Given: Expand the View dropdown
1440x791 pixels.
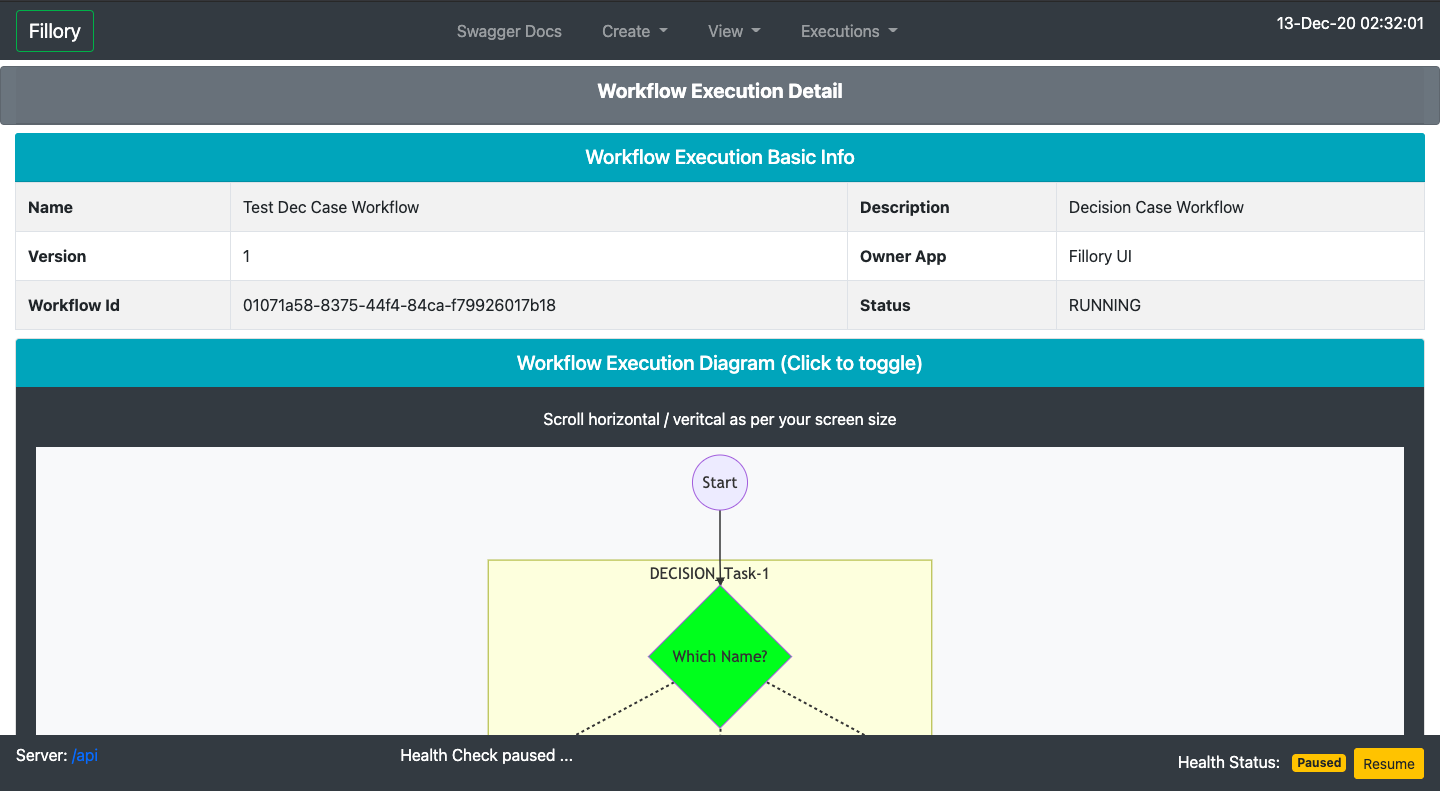Looking at the screenshot, I should point(733,31).
